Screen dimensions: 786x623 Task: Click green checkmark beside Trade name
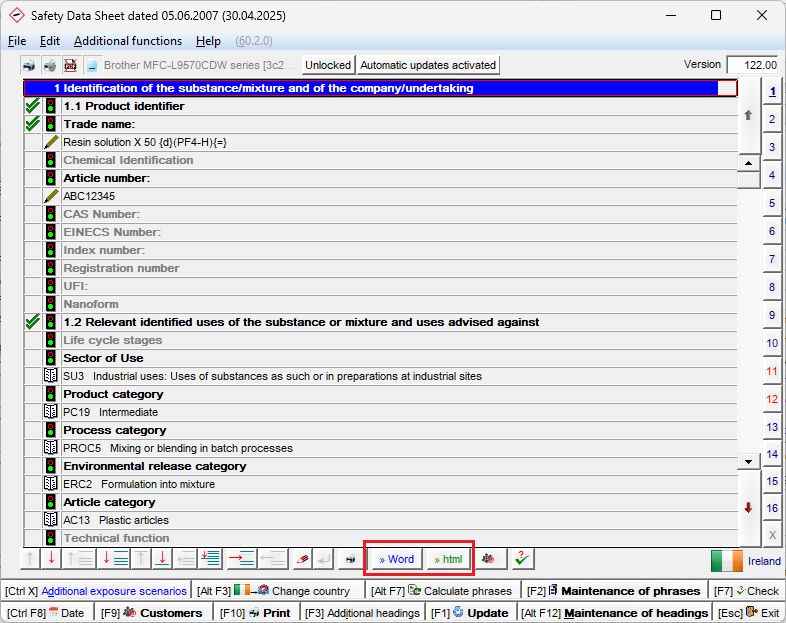click(33, 123)
